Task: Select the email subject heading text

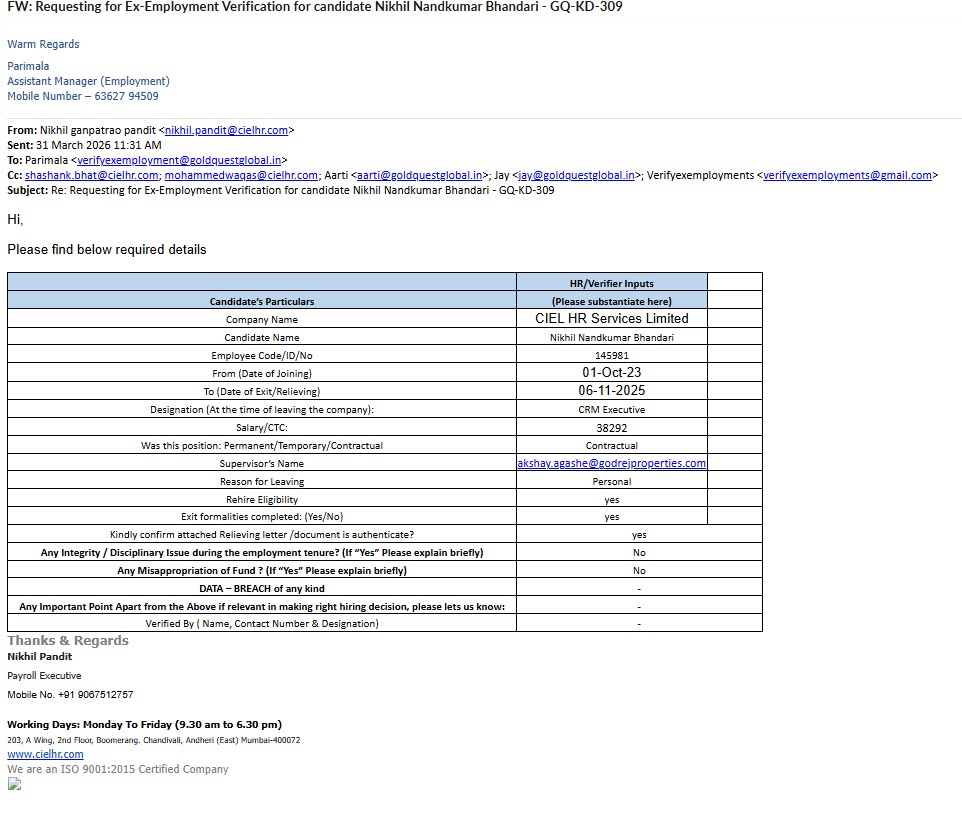Action: tap(315, 7)
